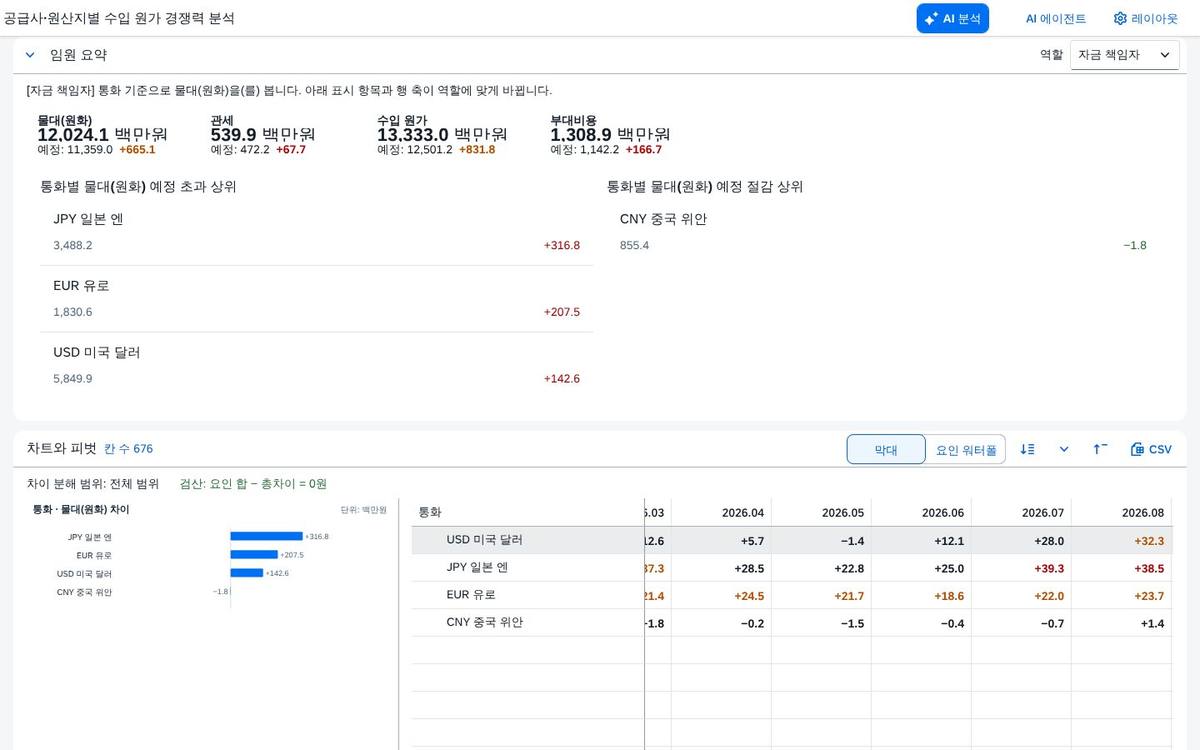The width and height of the screenshot is (1200, 750).
Task: Click CNY cell +1.4 for 2026.08
Action: tap(1121, 623)
